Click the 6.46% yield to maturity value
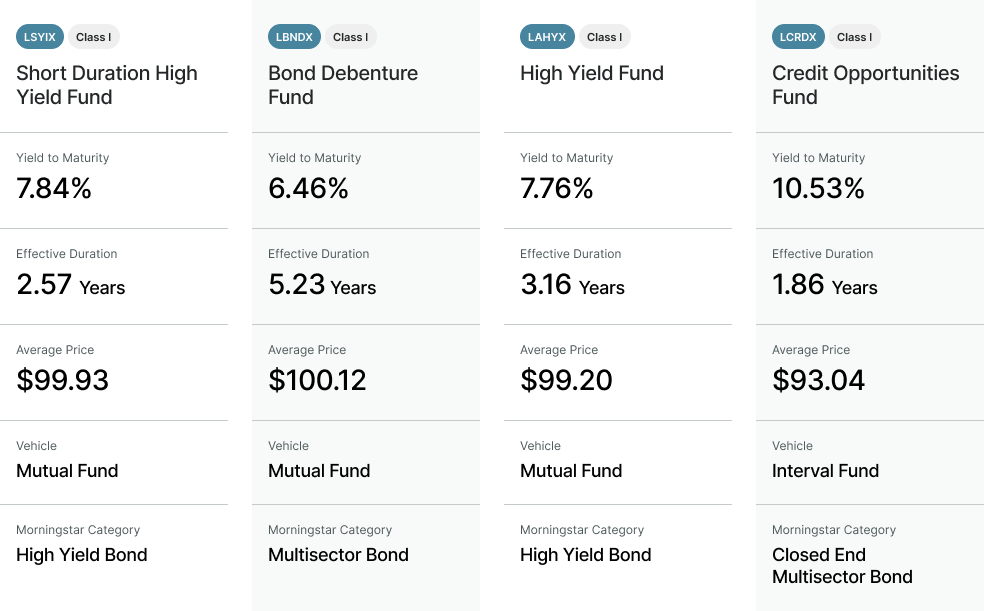 point(308,188)
